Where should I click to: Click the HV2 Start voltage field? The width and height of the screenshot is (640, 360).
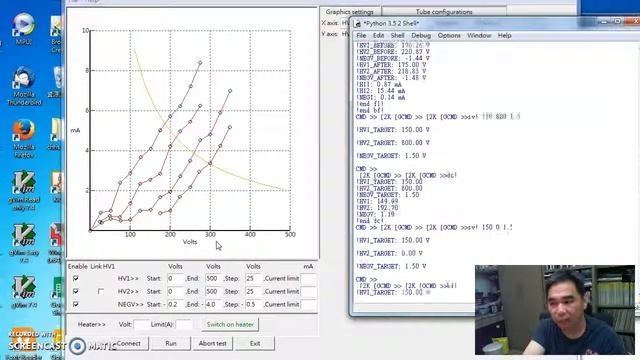[x=176, y=291]
